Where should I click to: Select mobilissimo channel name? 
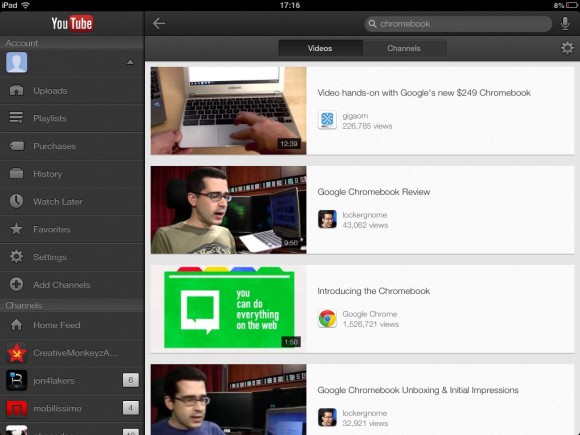point(57,408)
